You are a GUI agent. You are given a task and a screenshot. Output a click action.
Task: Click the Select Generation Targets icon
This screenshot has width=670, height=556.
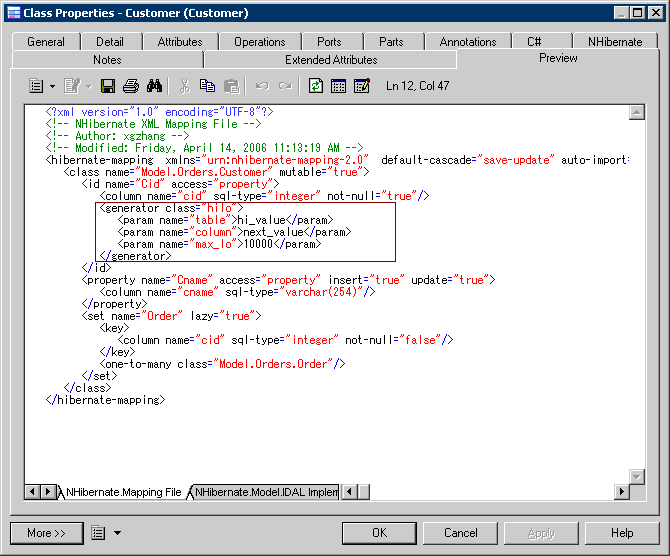[x=338, y=86]
